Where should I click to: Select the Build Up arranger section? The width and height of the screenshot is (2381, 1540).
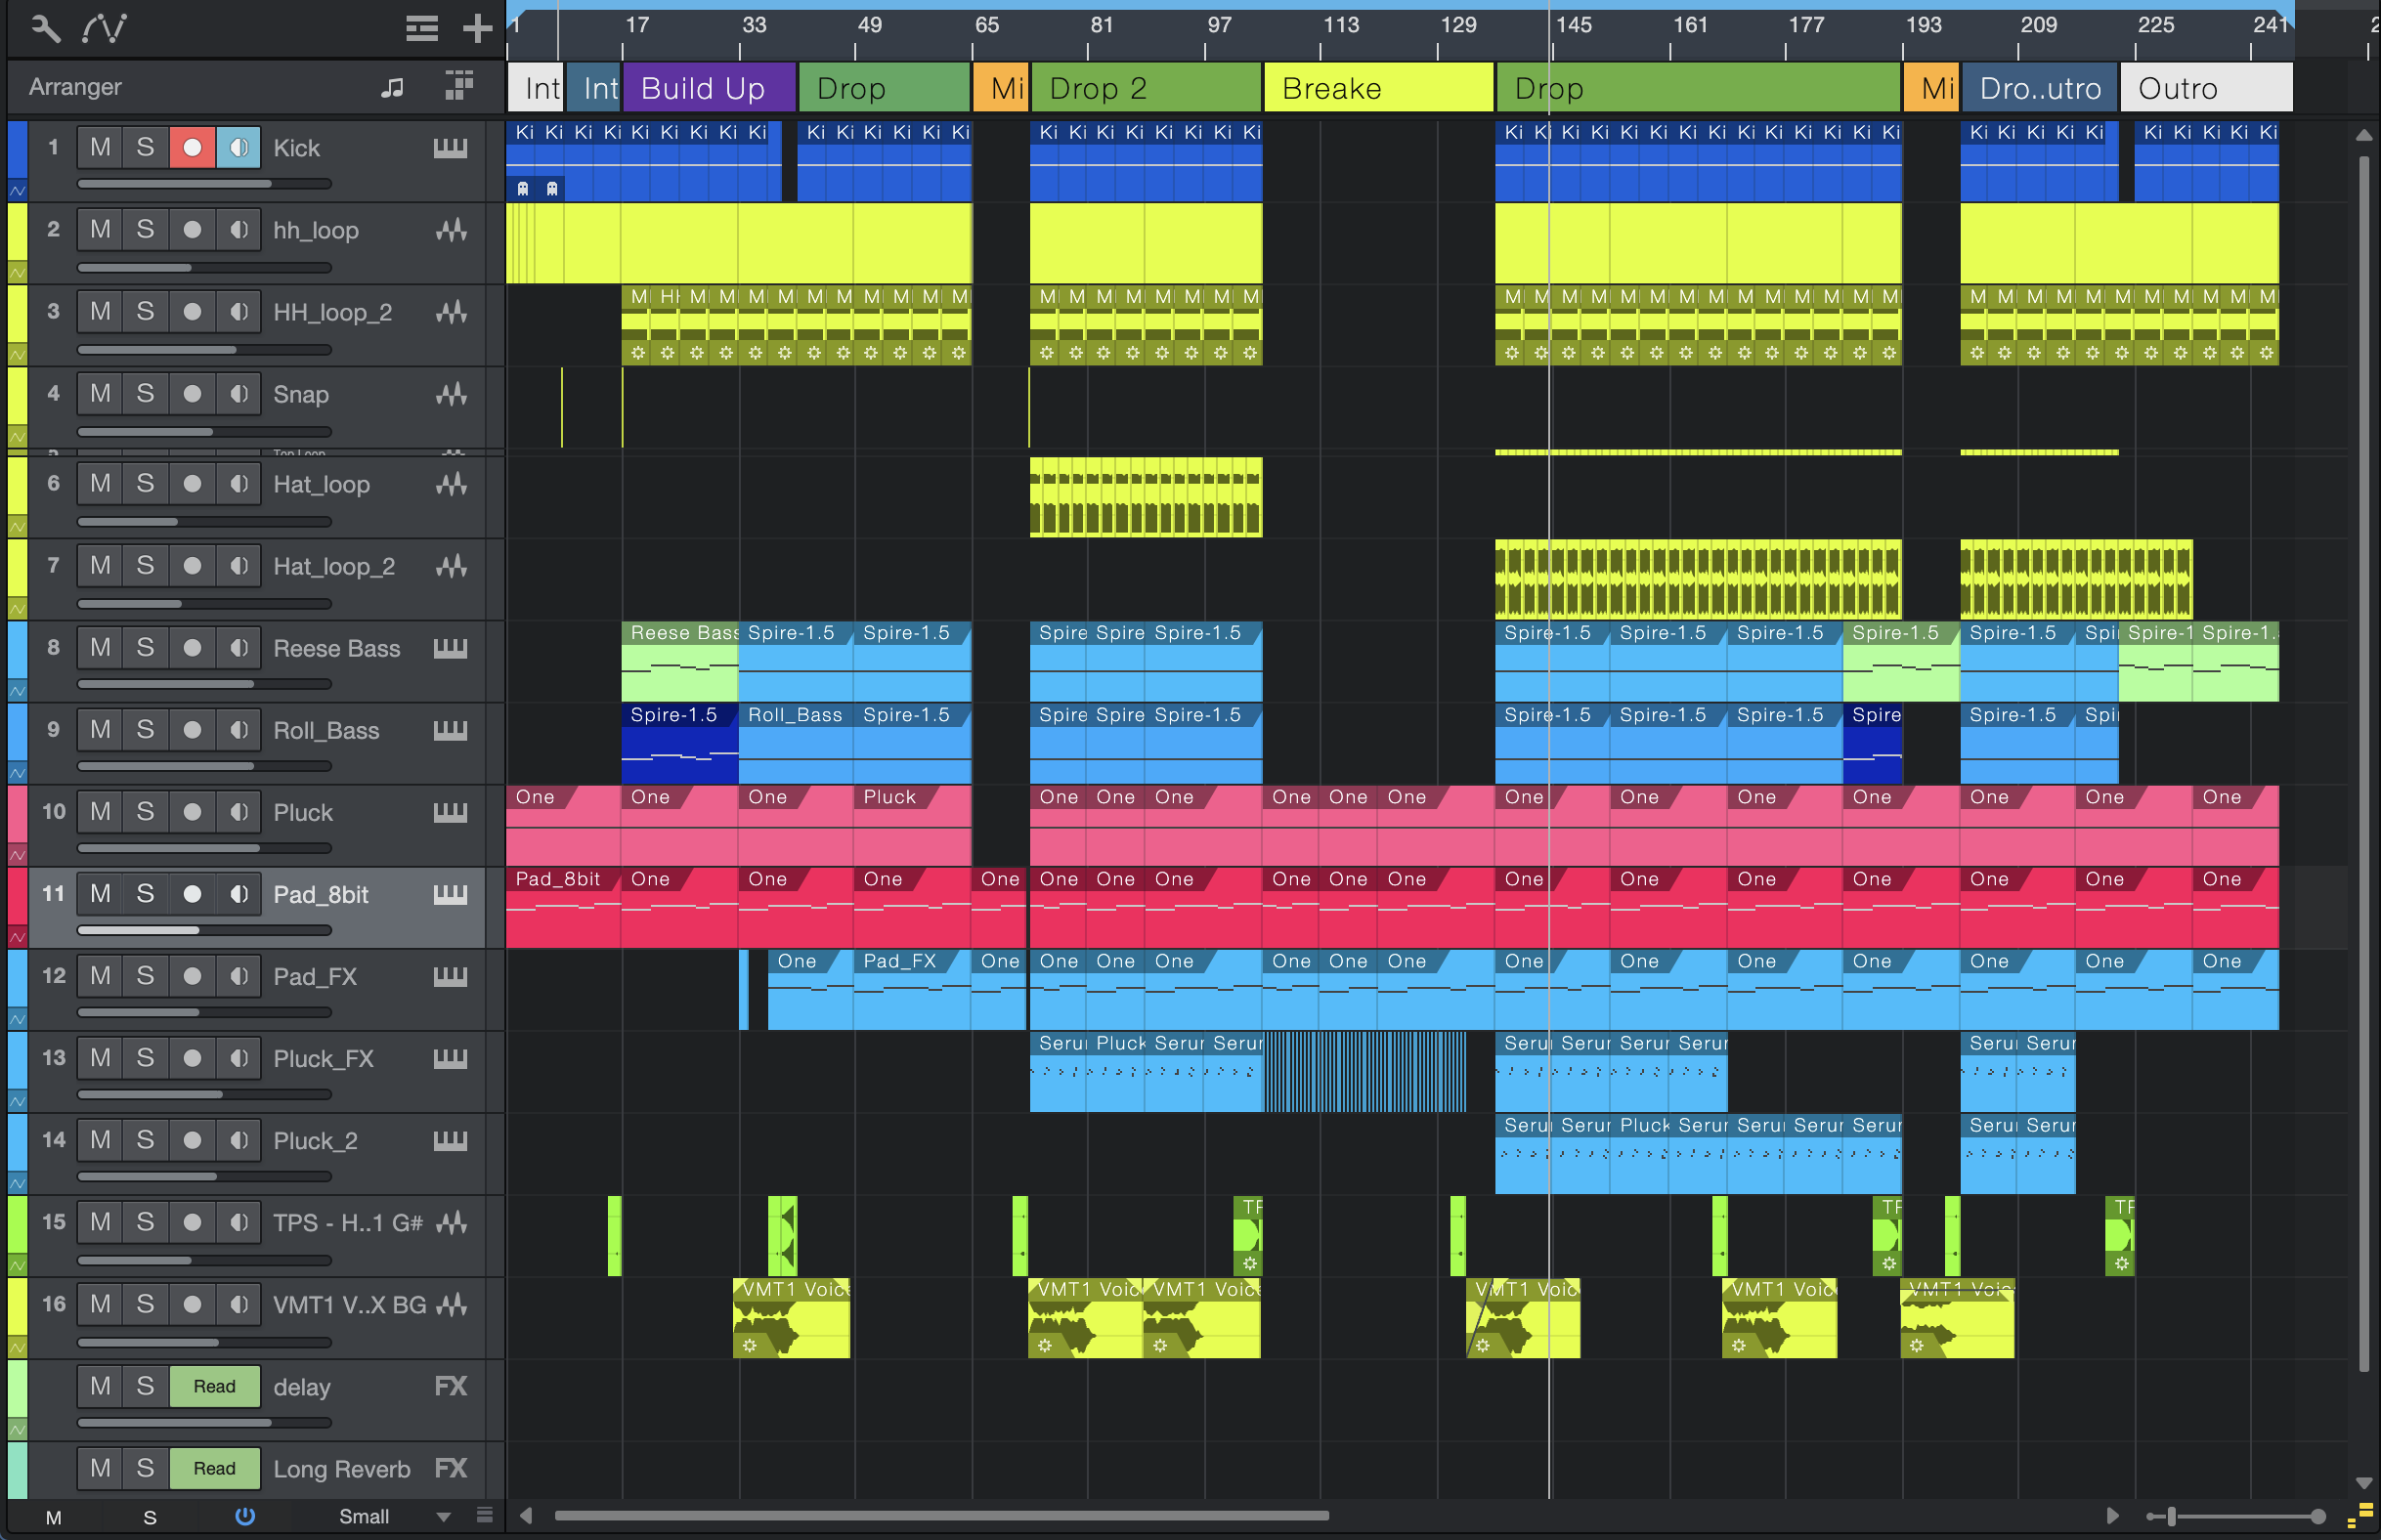[708, 88]
